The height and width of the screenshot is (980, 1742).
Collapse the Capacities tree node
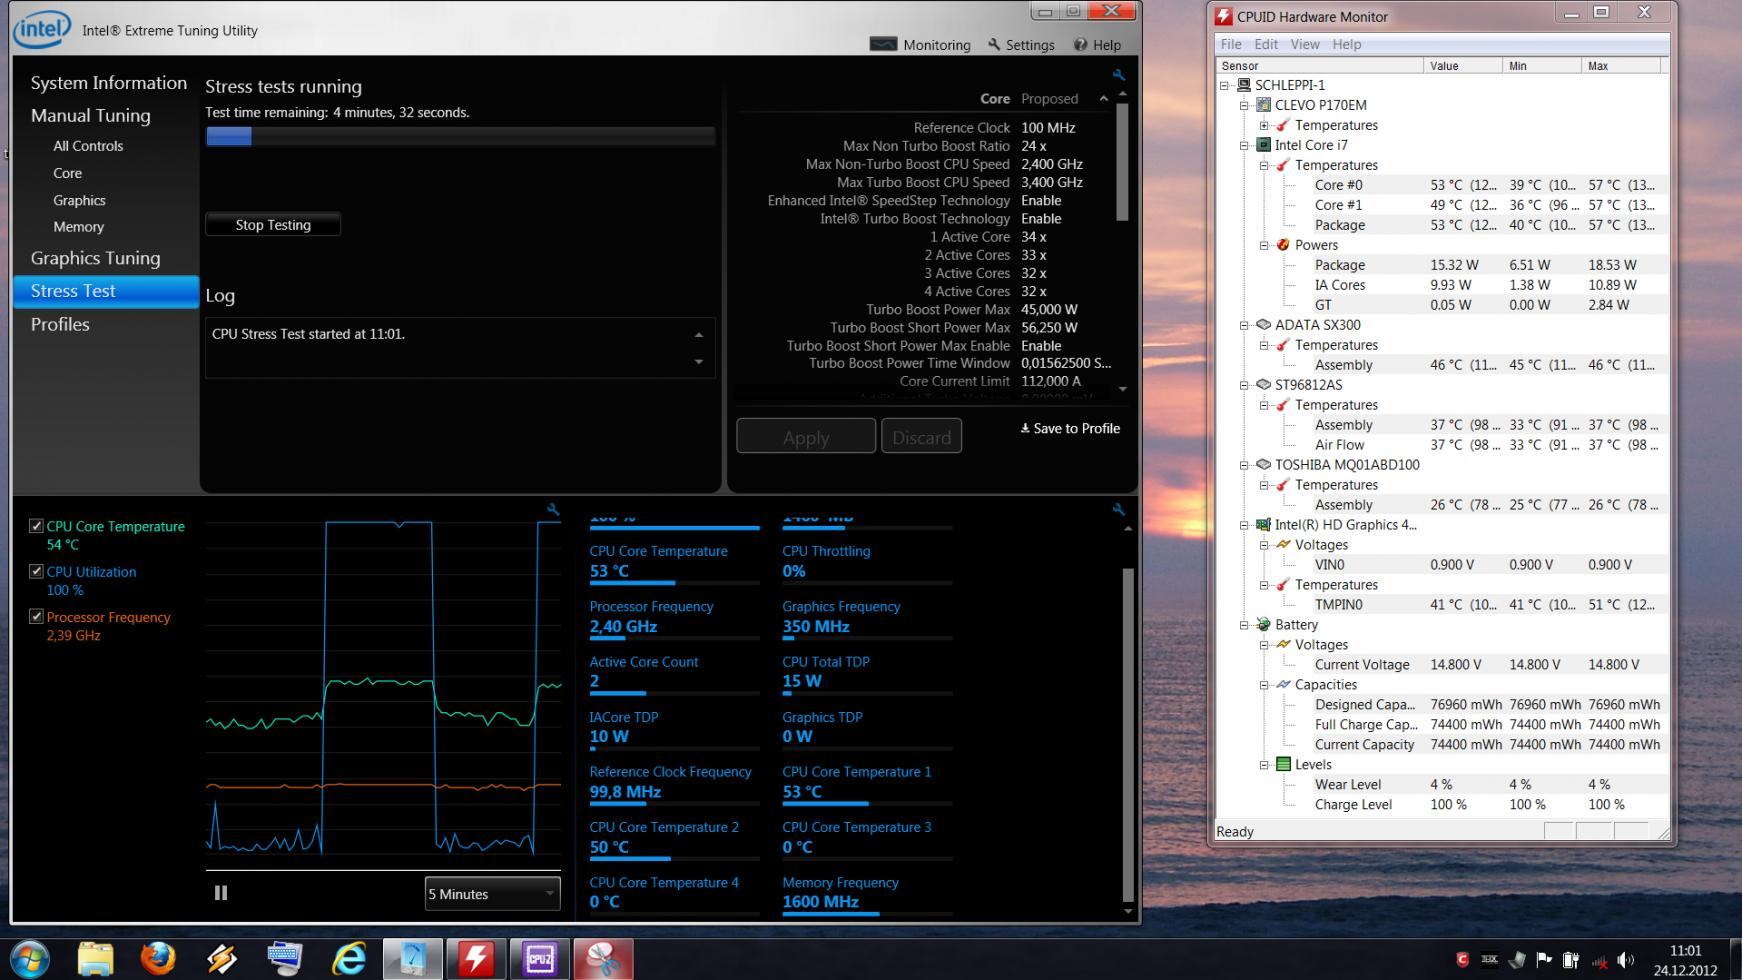(x=1264, y=685)
